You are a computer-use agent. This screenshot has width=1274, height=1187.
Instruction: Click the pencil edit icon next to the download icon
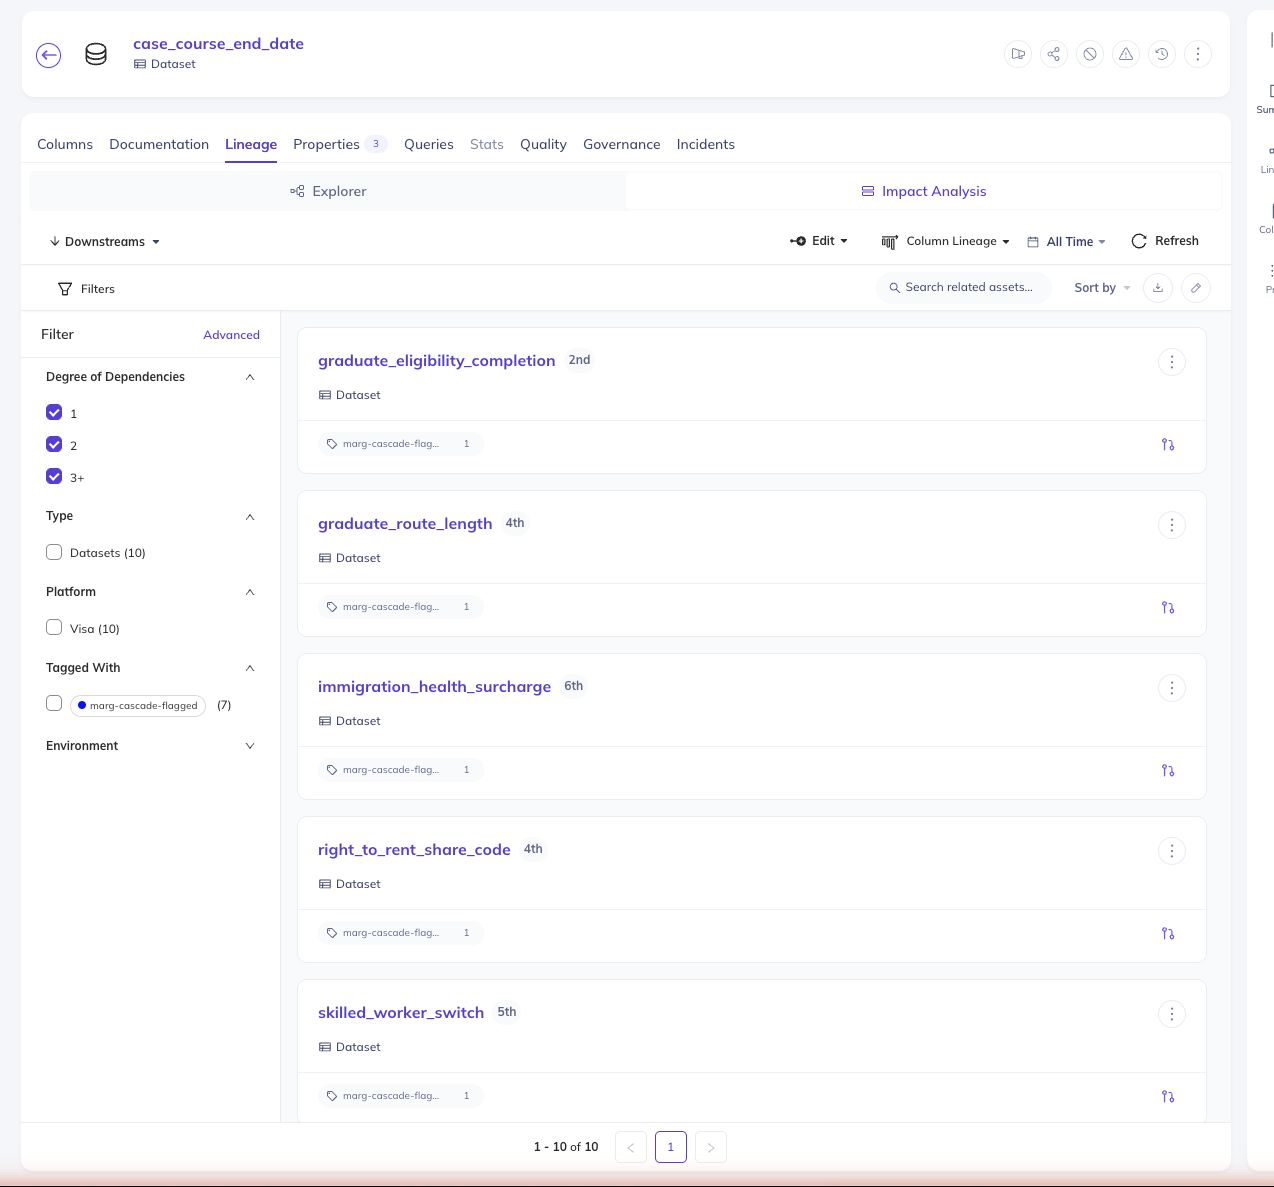point(1196,288)
